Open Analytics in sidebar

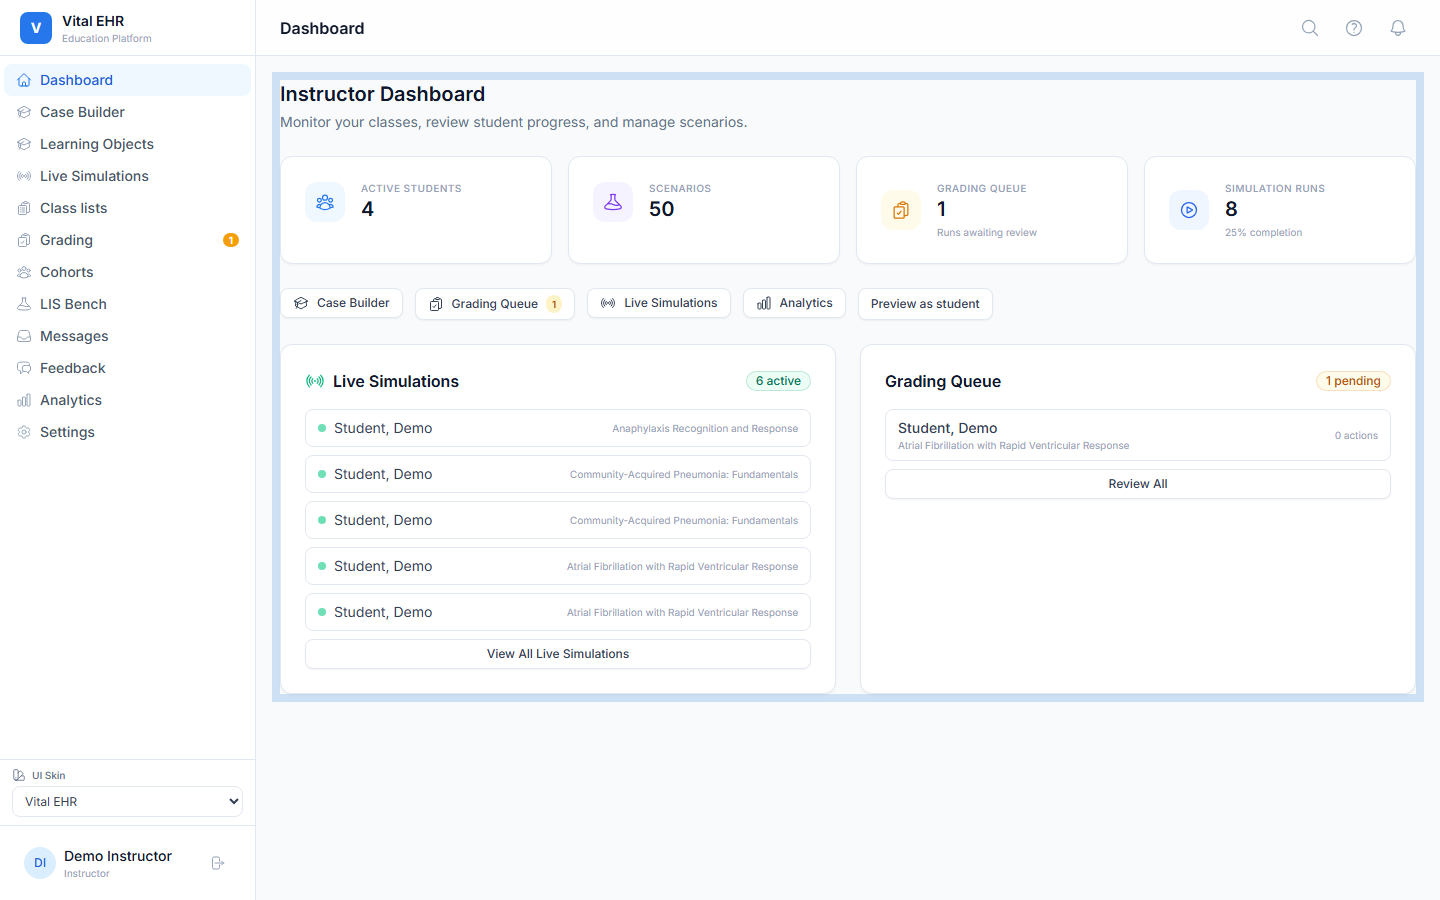click(x=127, y=400)
